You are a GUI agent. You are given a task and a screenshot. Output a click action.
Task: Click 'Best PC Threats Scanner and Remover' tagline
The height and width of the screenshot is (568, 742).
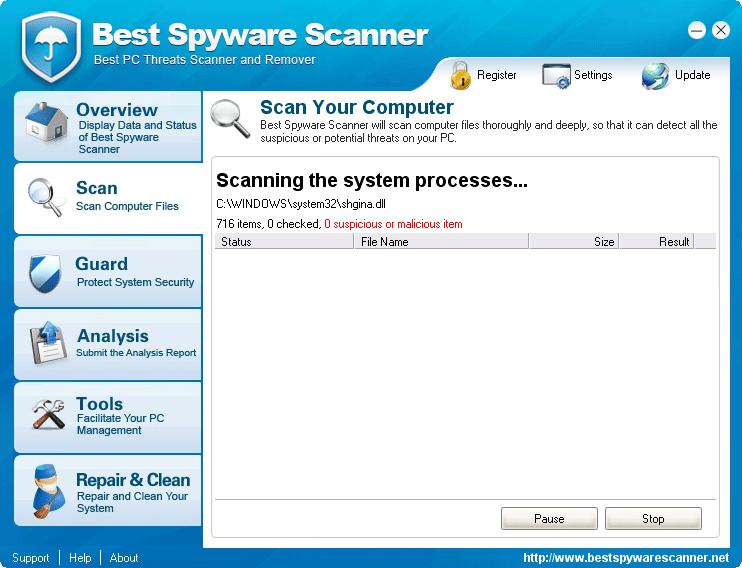click(x=205, y=60)
